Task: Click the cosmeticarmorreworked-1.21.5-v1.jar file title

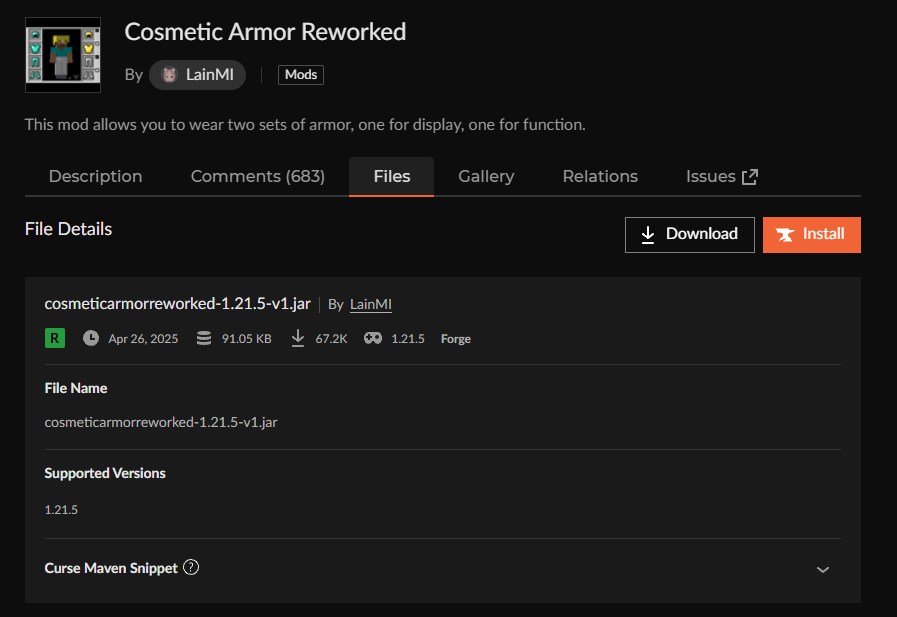Action: 176,303
